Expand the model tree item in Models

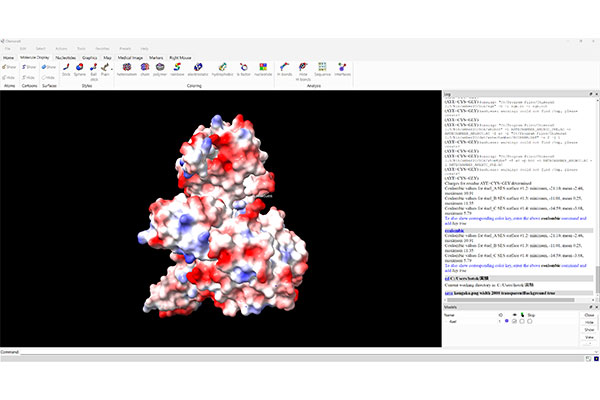click(447, 321)
